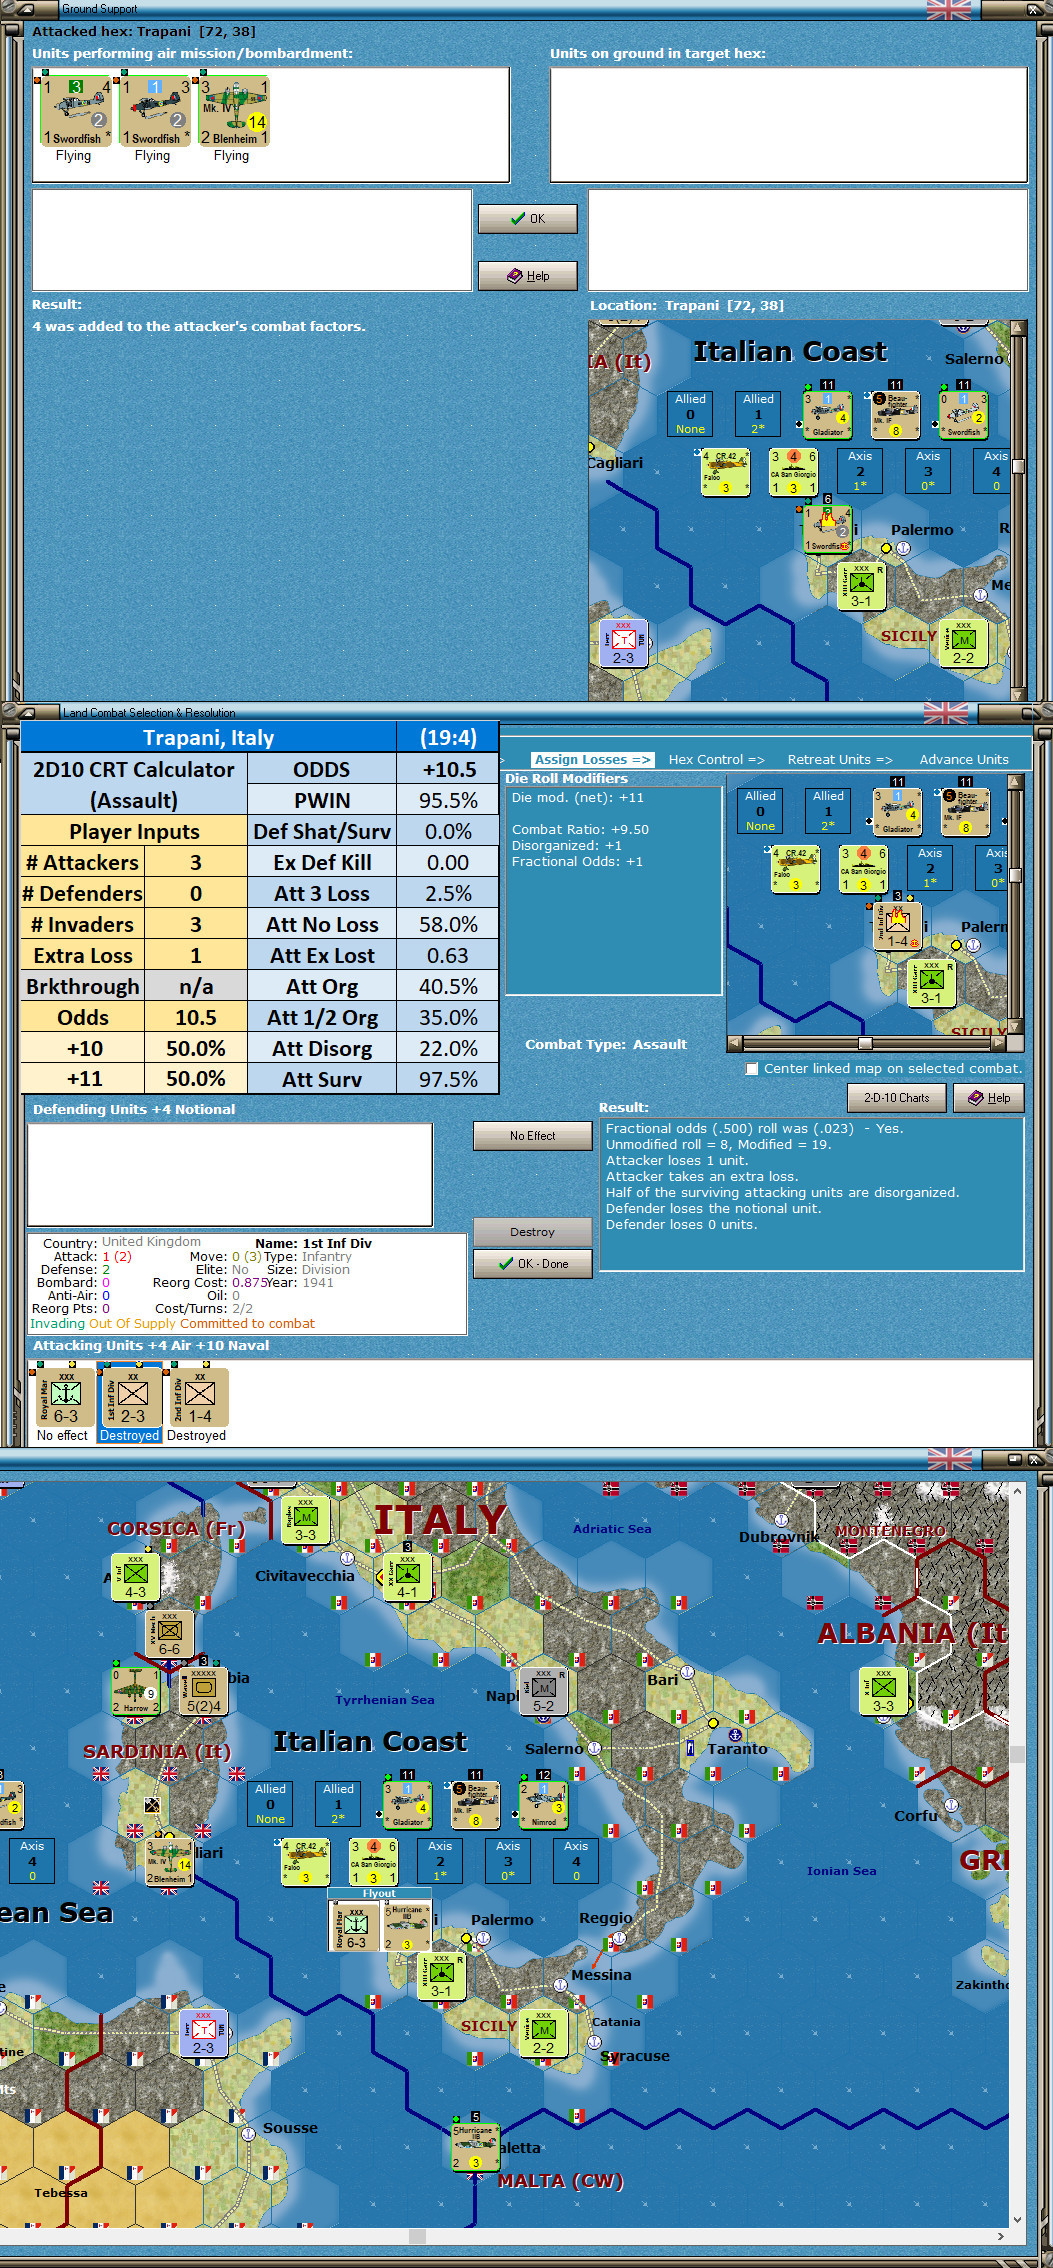
Task: Select the 3-3 unit in Albania
Action: click(883, 1691)
